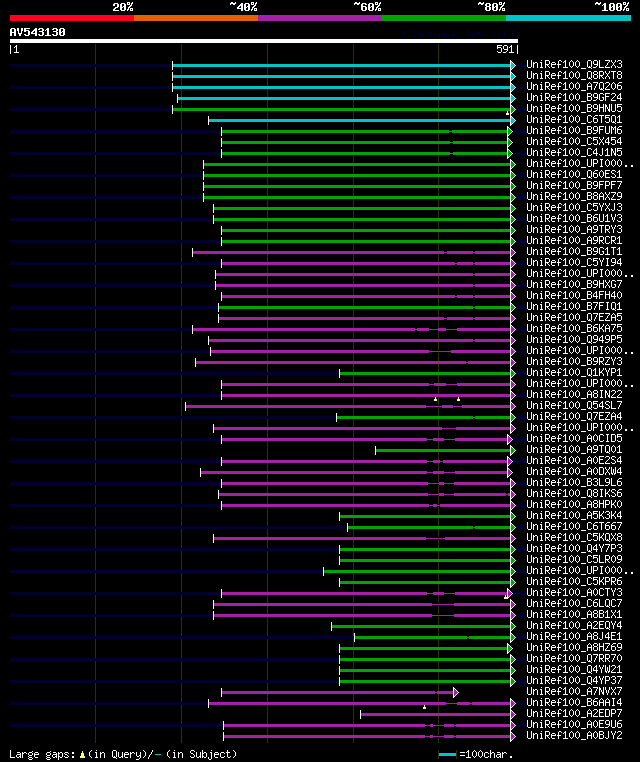The image size is (640, 762).
Task: Open hit UniRef100_Q9LZX3
Action: pos(574,64)
